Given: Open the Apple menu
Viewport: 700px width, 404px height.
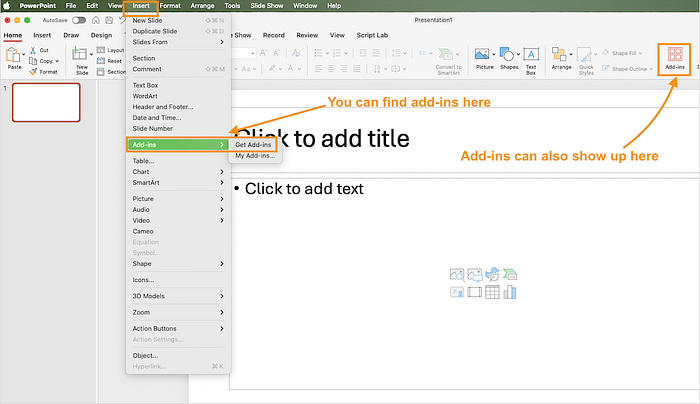Looking at the screenshot, I should [x=7, y=6].
